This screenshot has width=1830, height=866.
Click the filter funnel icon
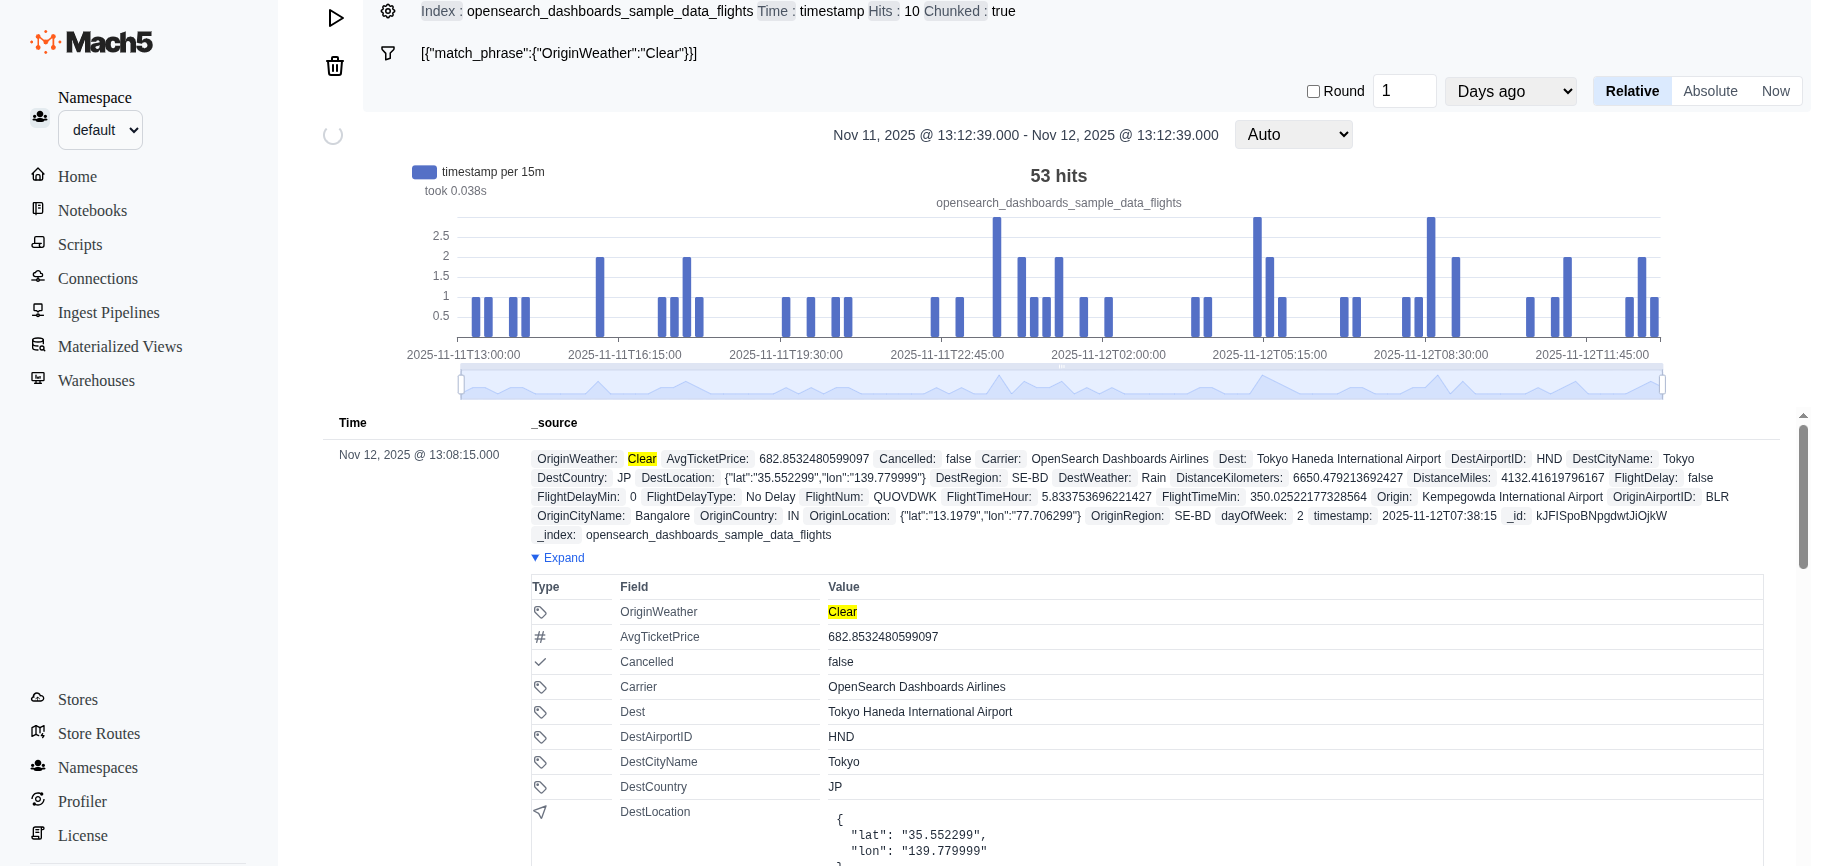click(388, 53)
